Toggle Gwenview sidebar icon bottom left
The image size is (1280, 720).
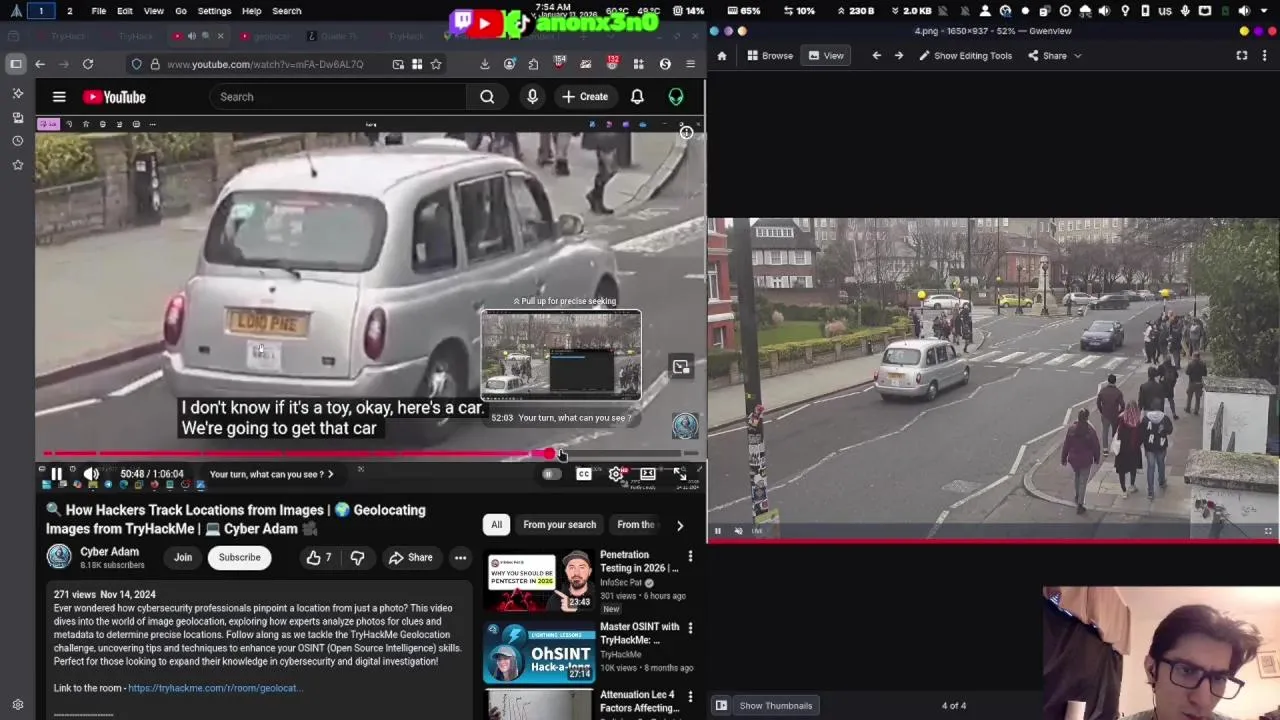tap(721, 706)
